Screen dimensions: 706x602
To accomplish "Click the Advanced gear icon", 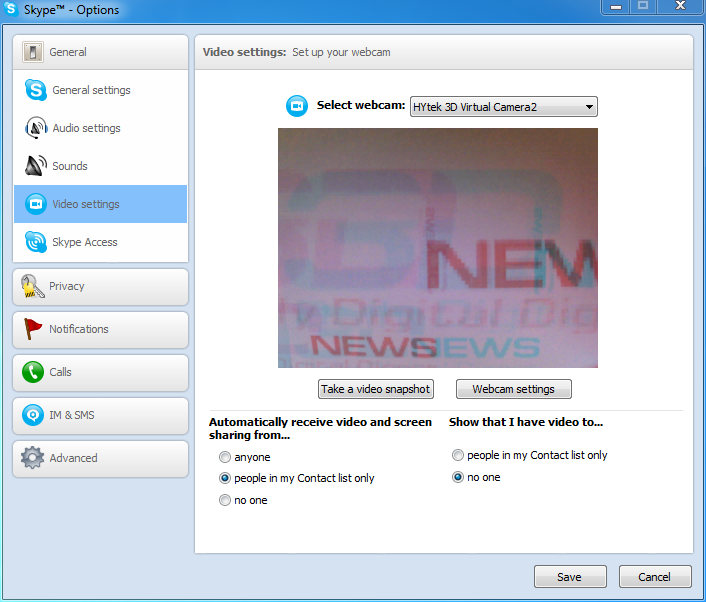I will pos(32,458).
